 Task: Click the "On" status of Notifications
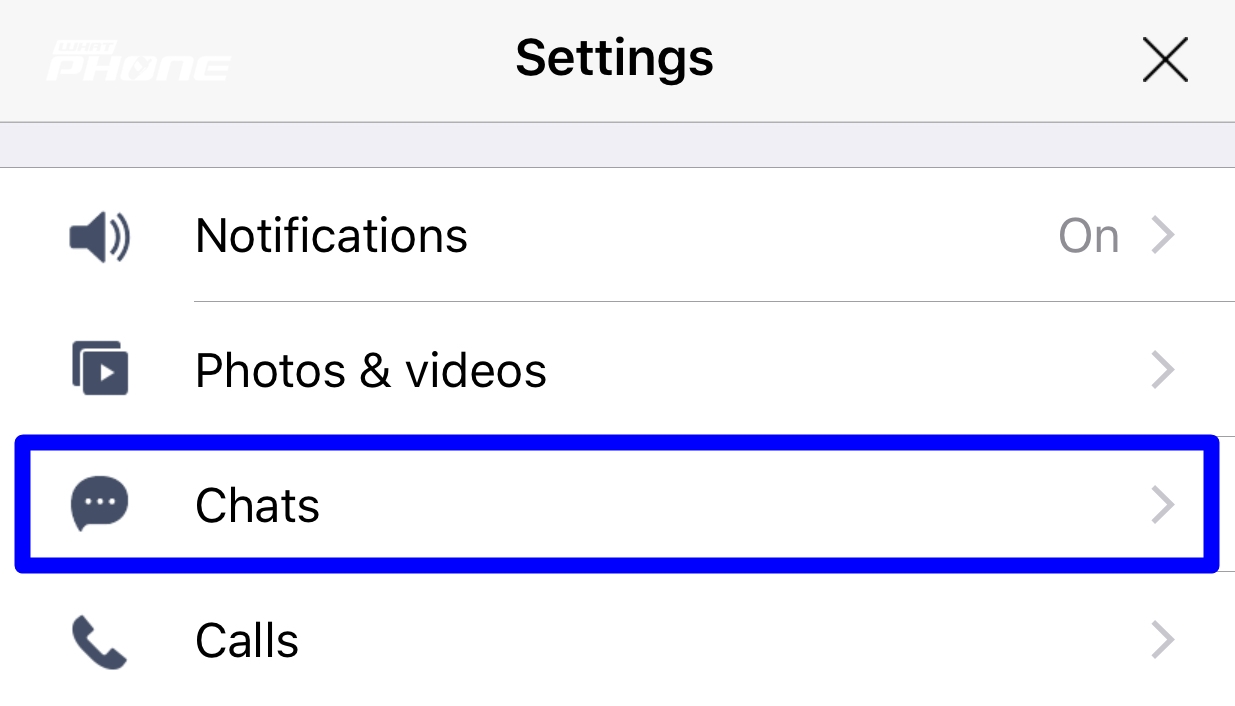tap(1088, 237)
